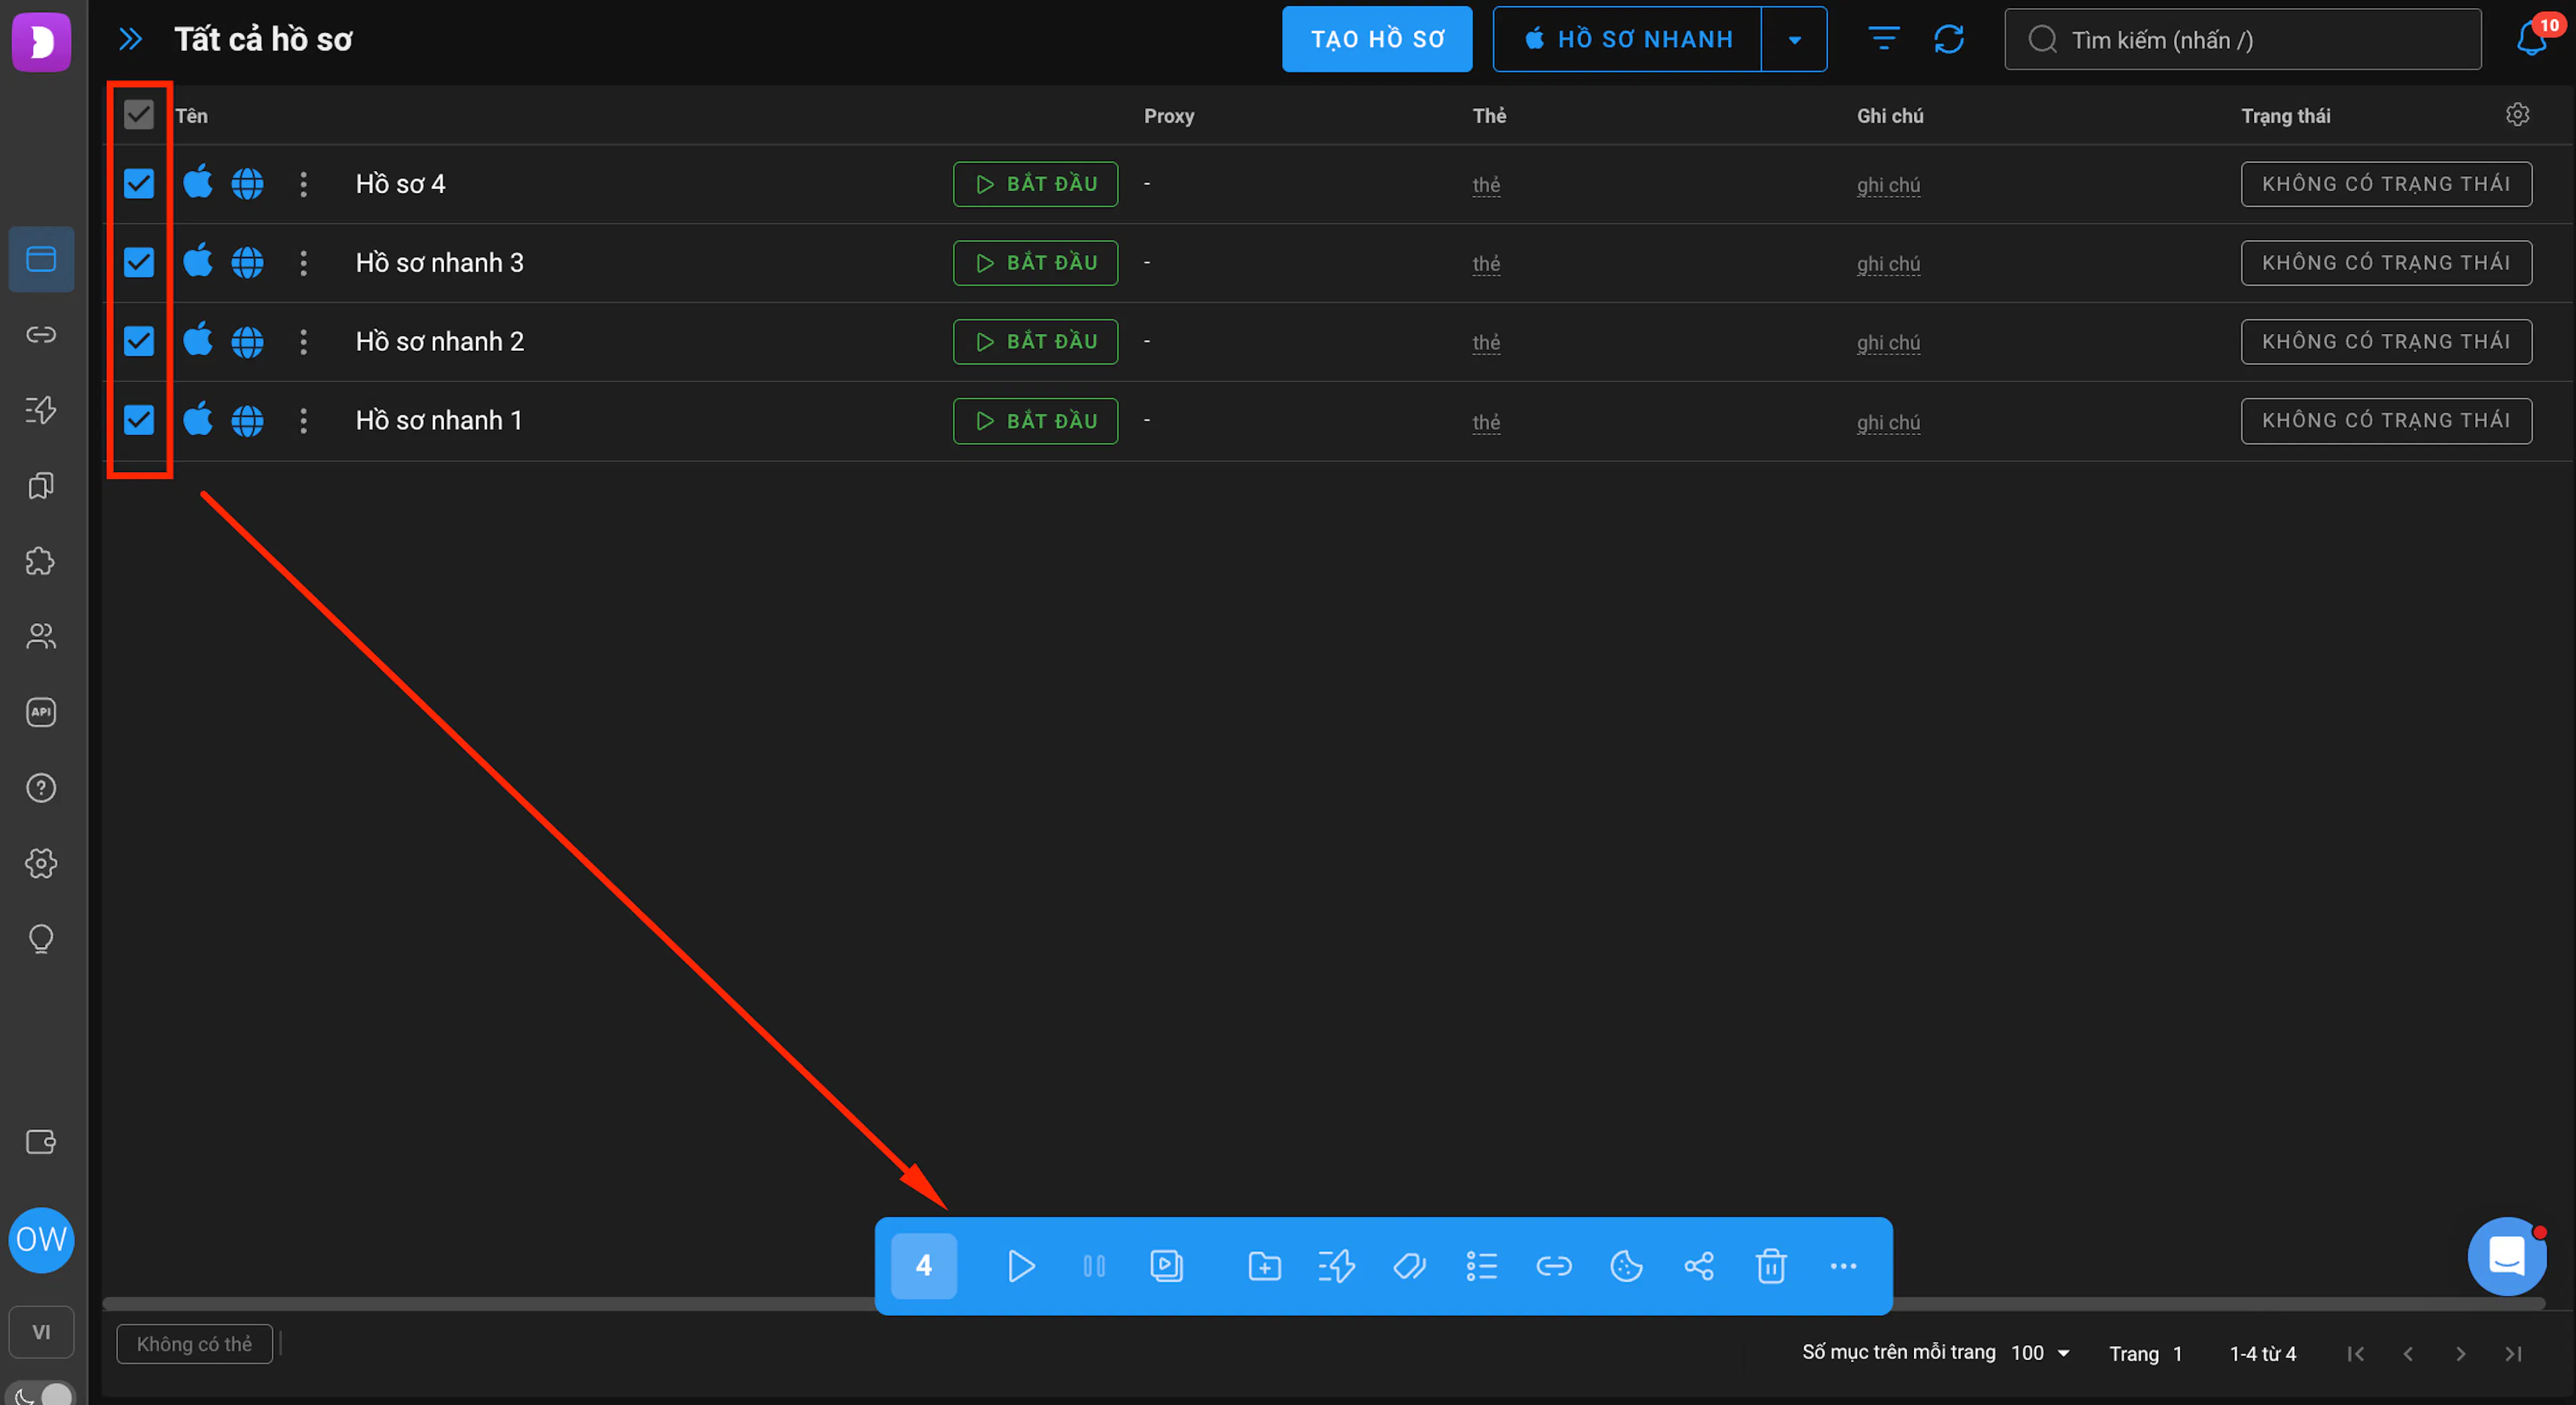Image resolution: width=2576 pixels, height=1405 pixels.
Task: Click the link proxy icon in bulk bar
Action: (1553, 1266)
